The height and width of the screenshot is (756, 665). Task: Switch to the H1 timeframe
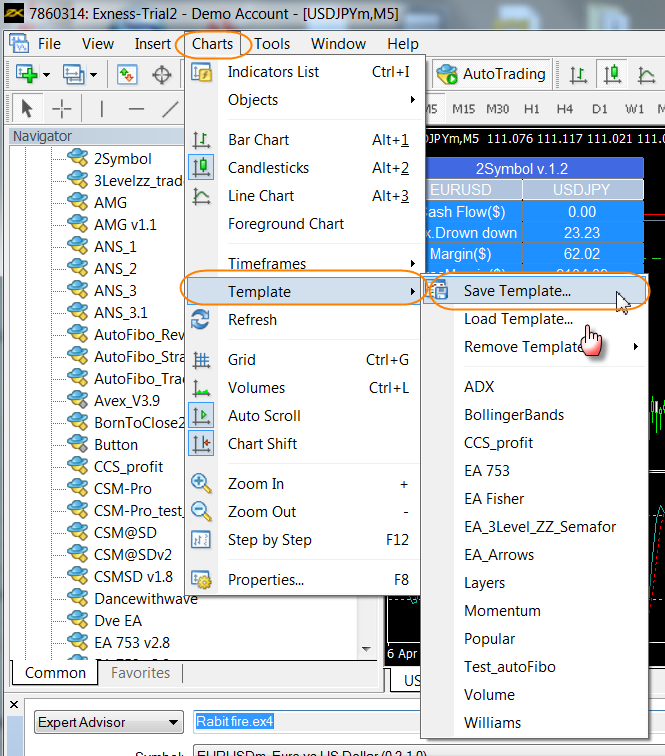531,108
